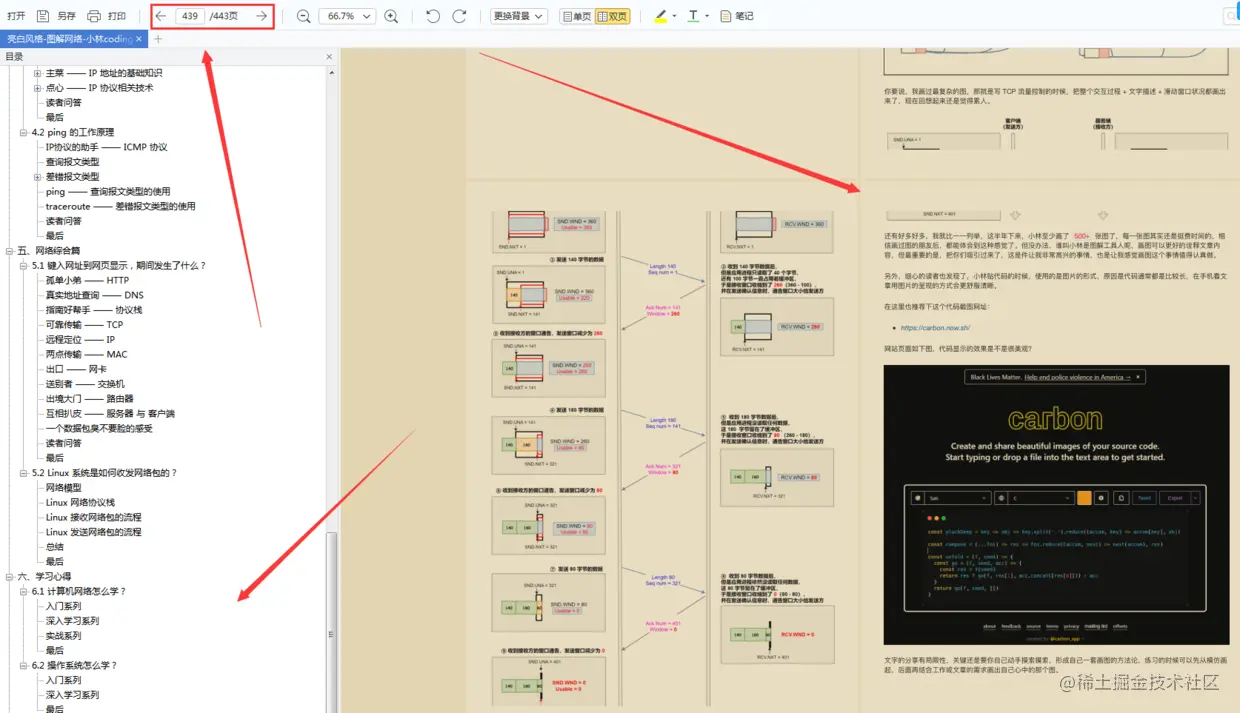
Task: Jump to 出口 —— 网卡
Action: pyautogui.click(x=76, y=369)
